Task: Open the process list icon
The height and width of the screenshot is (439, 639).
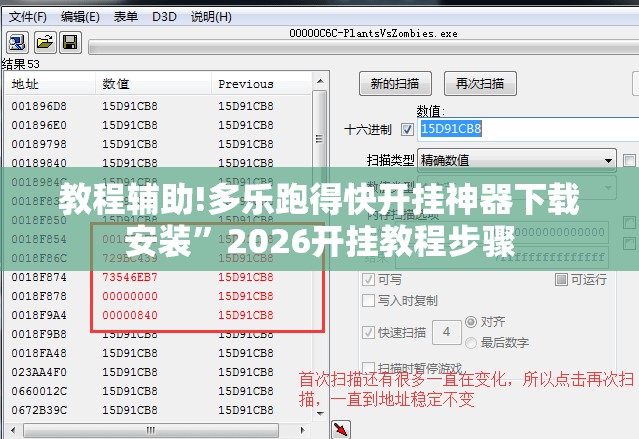Action: point(17,42)
